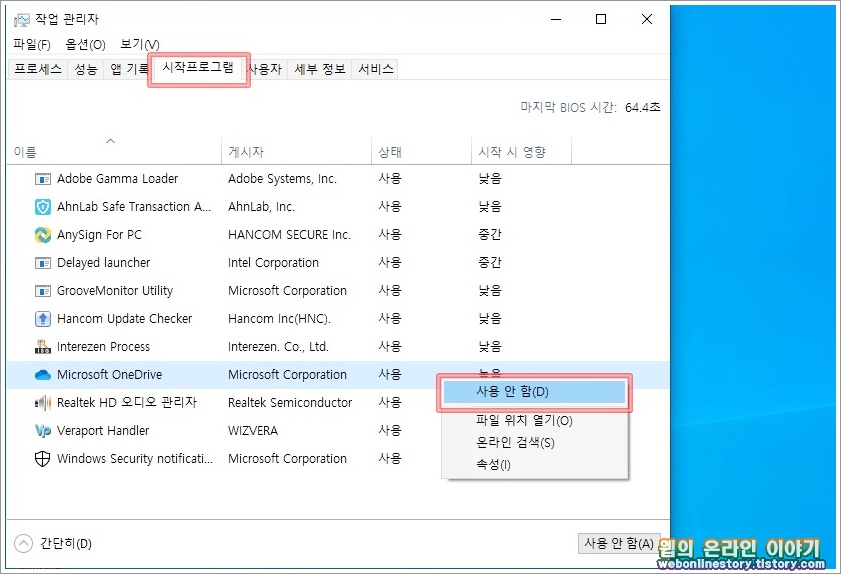The image size is (841, 574).
Task: Click the Hancom Update Checker icon
Action: pyautogui.click(x=43, y=319)
